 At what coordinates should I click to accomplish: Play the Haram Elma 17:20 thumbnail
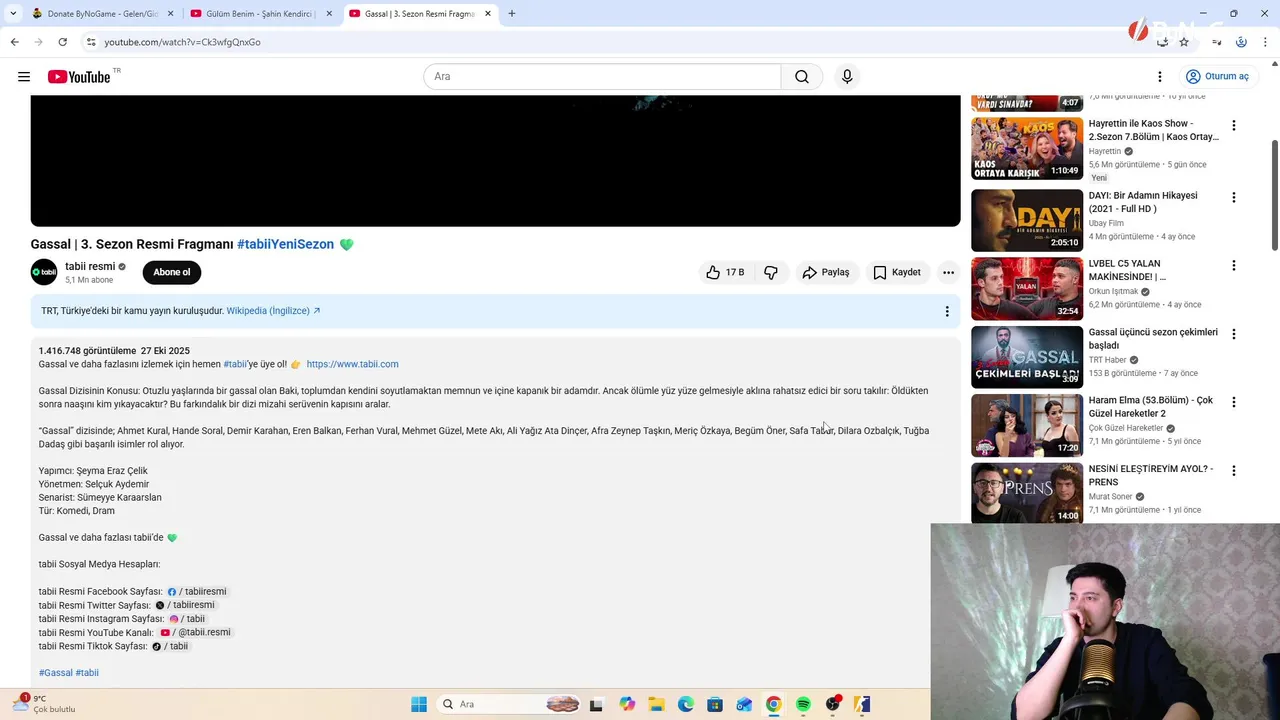pos(1027,425)
